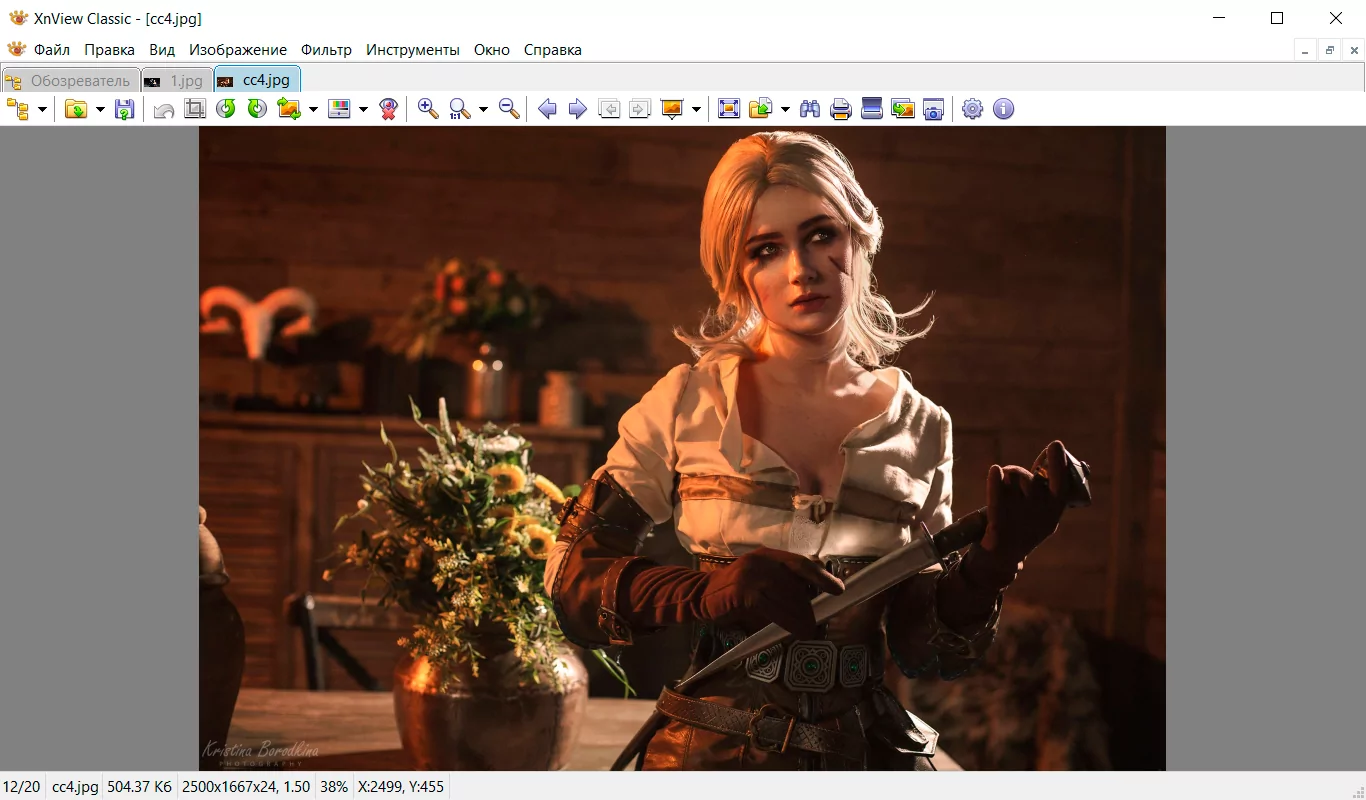The width and height of the screenshot is (1366, 800).
Task: Click the Save As floppy disk icon
Action: click(124, 109)
